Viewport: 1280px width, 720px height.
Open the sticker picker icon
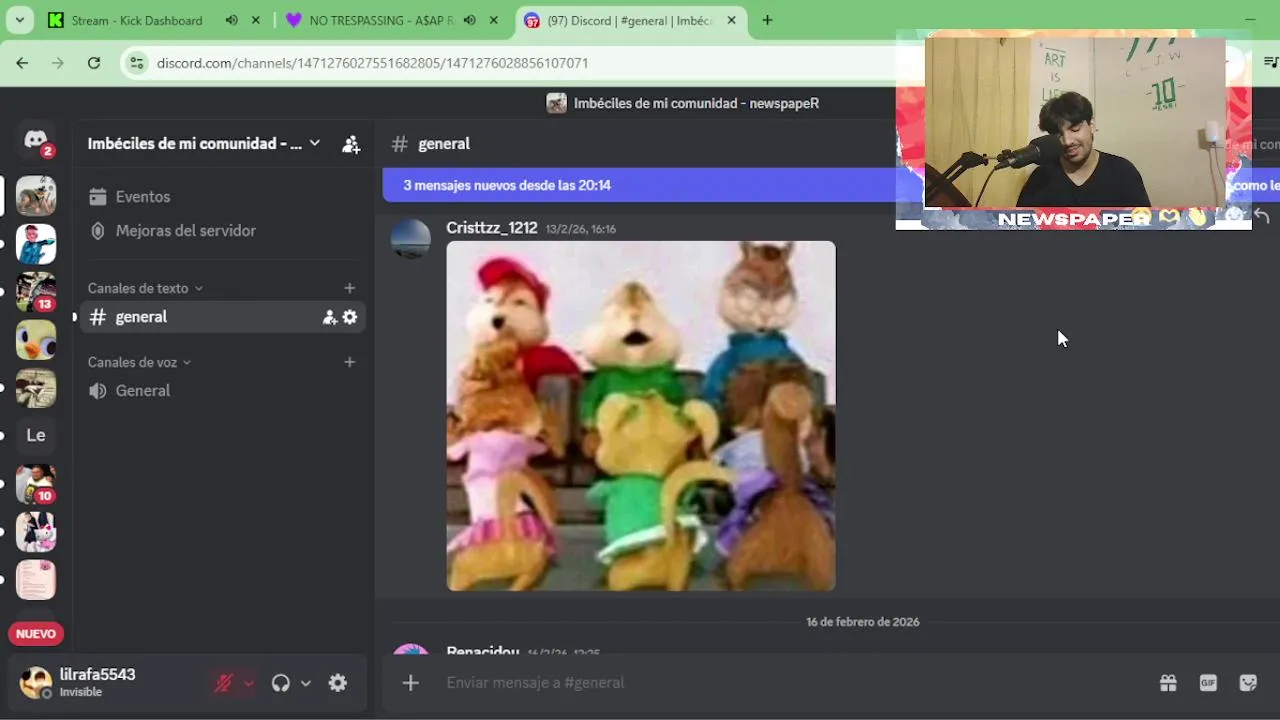(1248, 683)
